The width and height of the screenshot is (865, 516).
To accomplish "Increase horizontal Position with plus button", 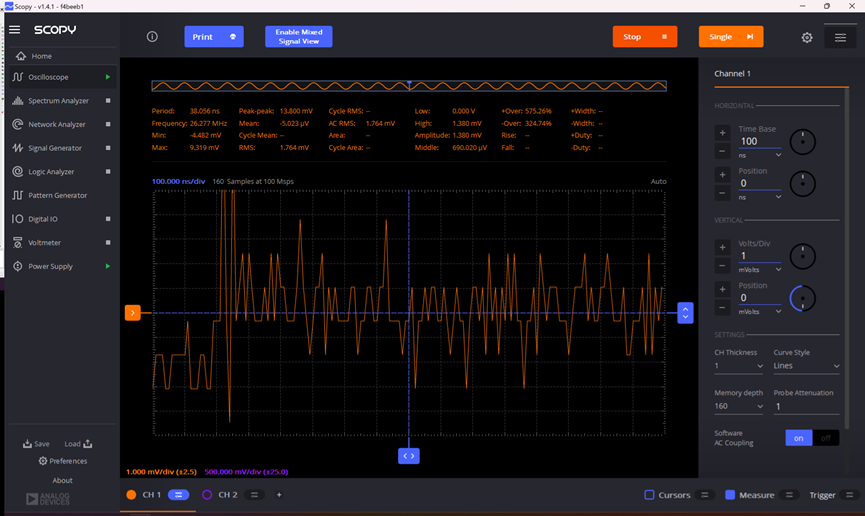I will pyautogui.click(x=722, y=175).
